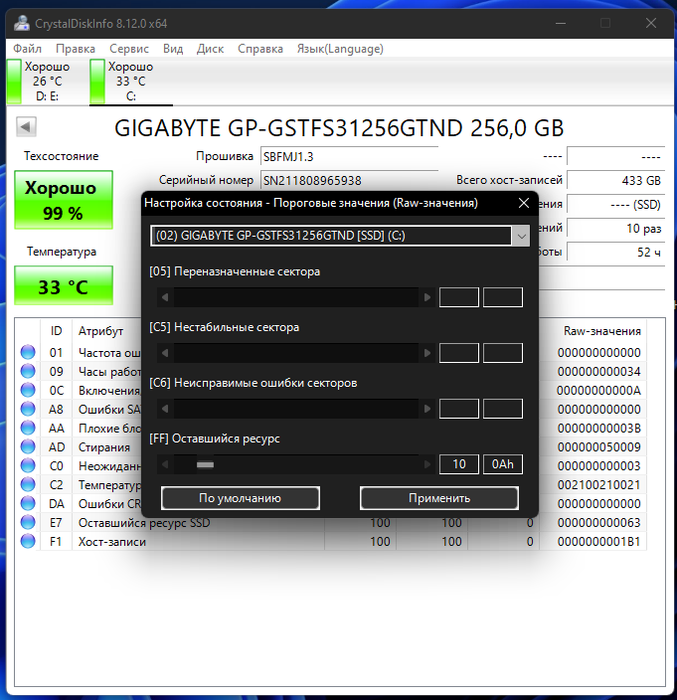Viewport: 677px width, 700px height.
Task: Click right arrow of [C5] unstable sectors slider
Action: tap(427, 353)
